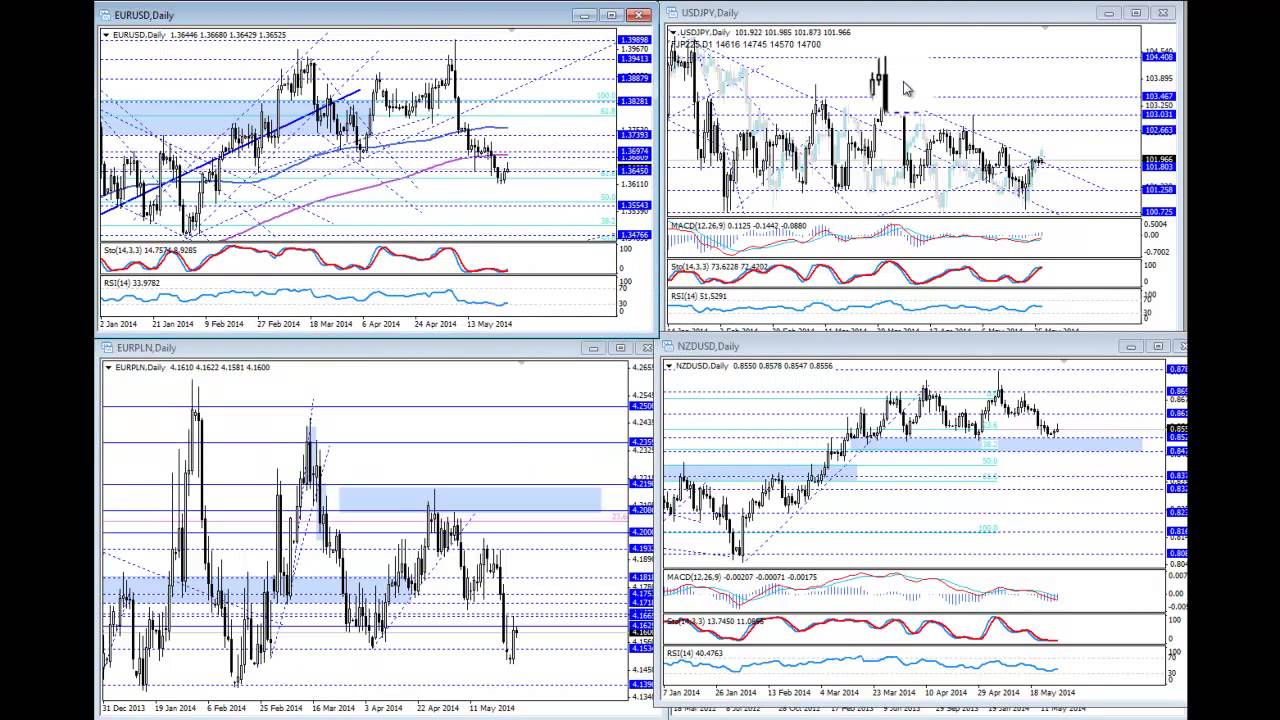Click the Sto(14,3,3) 73.6228 label in USDJPY
Viewport: 1280px width, 720px height.
(x=720, y=267)
